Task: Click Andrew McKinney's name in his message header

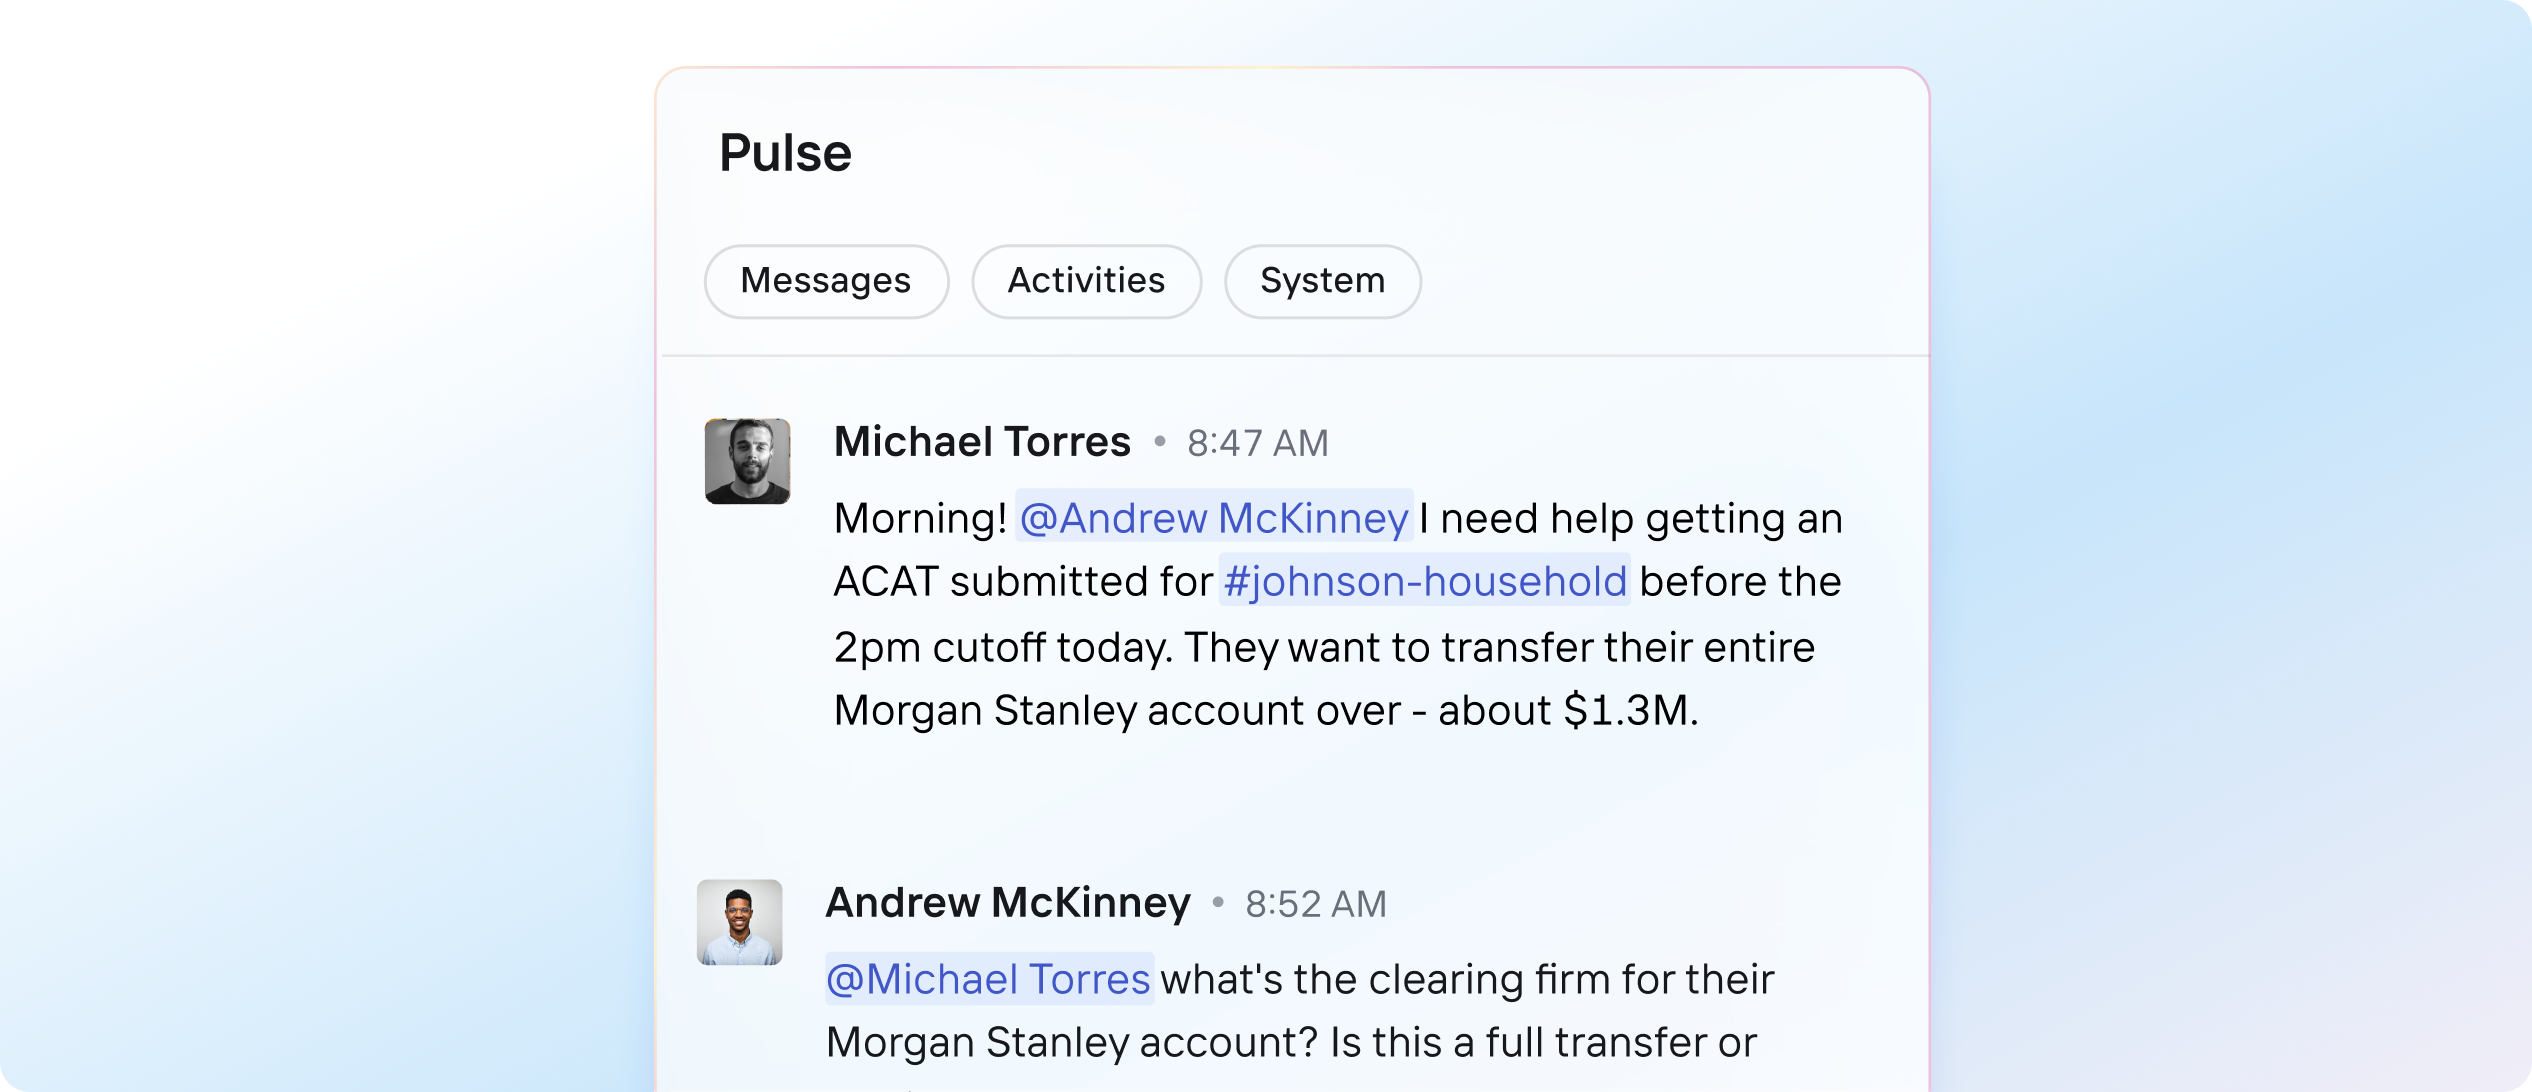Action: pos(1007,901)
